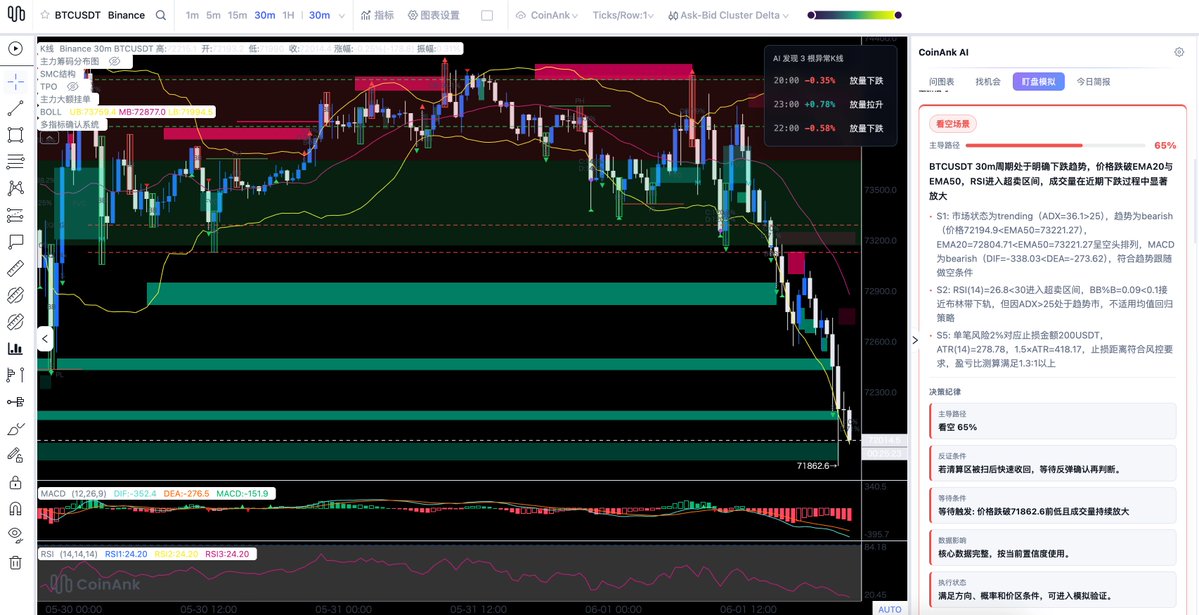Collapse CoinAnk AI panel arrow
The height and width of the screenshot is (615, 1199).
[915, 340]
